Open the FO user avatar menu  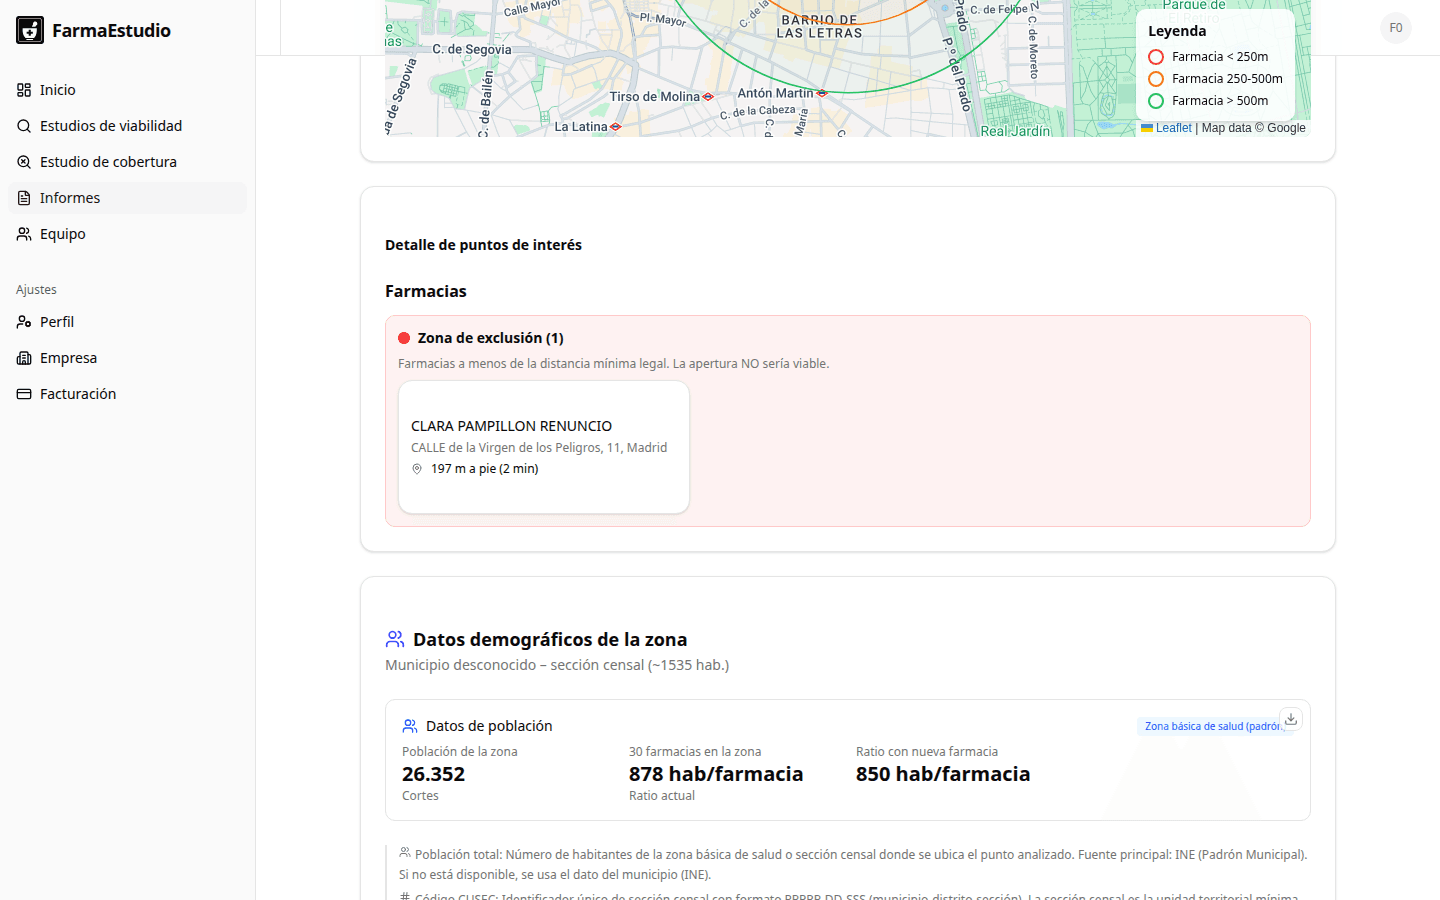point(1395,28)
